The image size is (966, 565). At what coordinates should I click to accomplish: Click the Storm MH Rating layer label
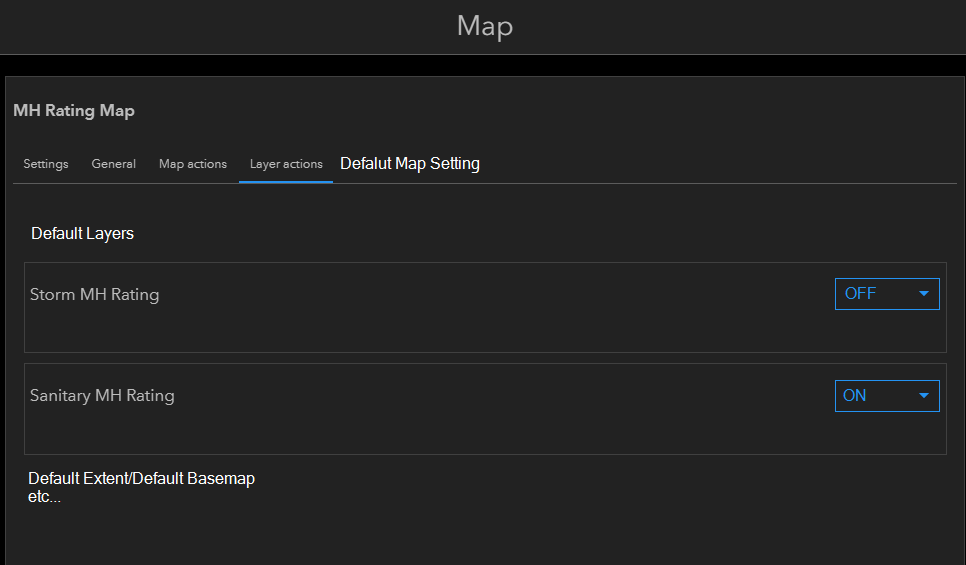[95, 295]
